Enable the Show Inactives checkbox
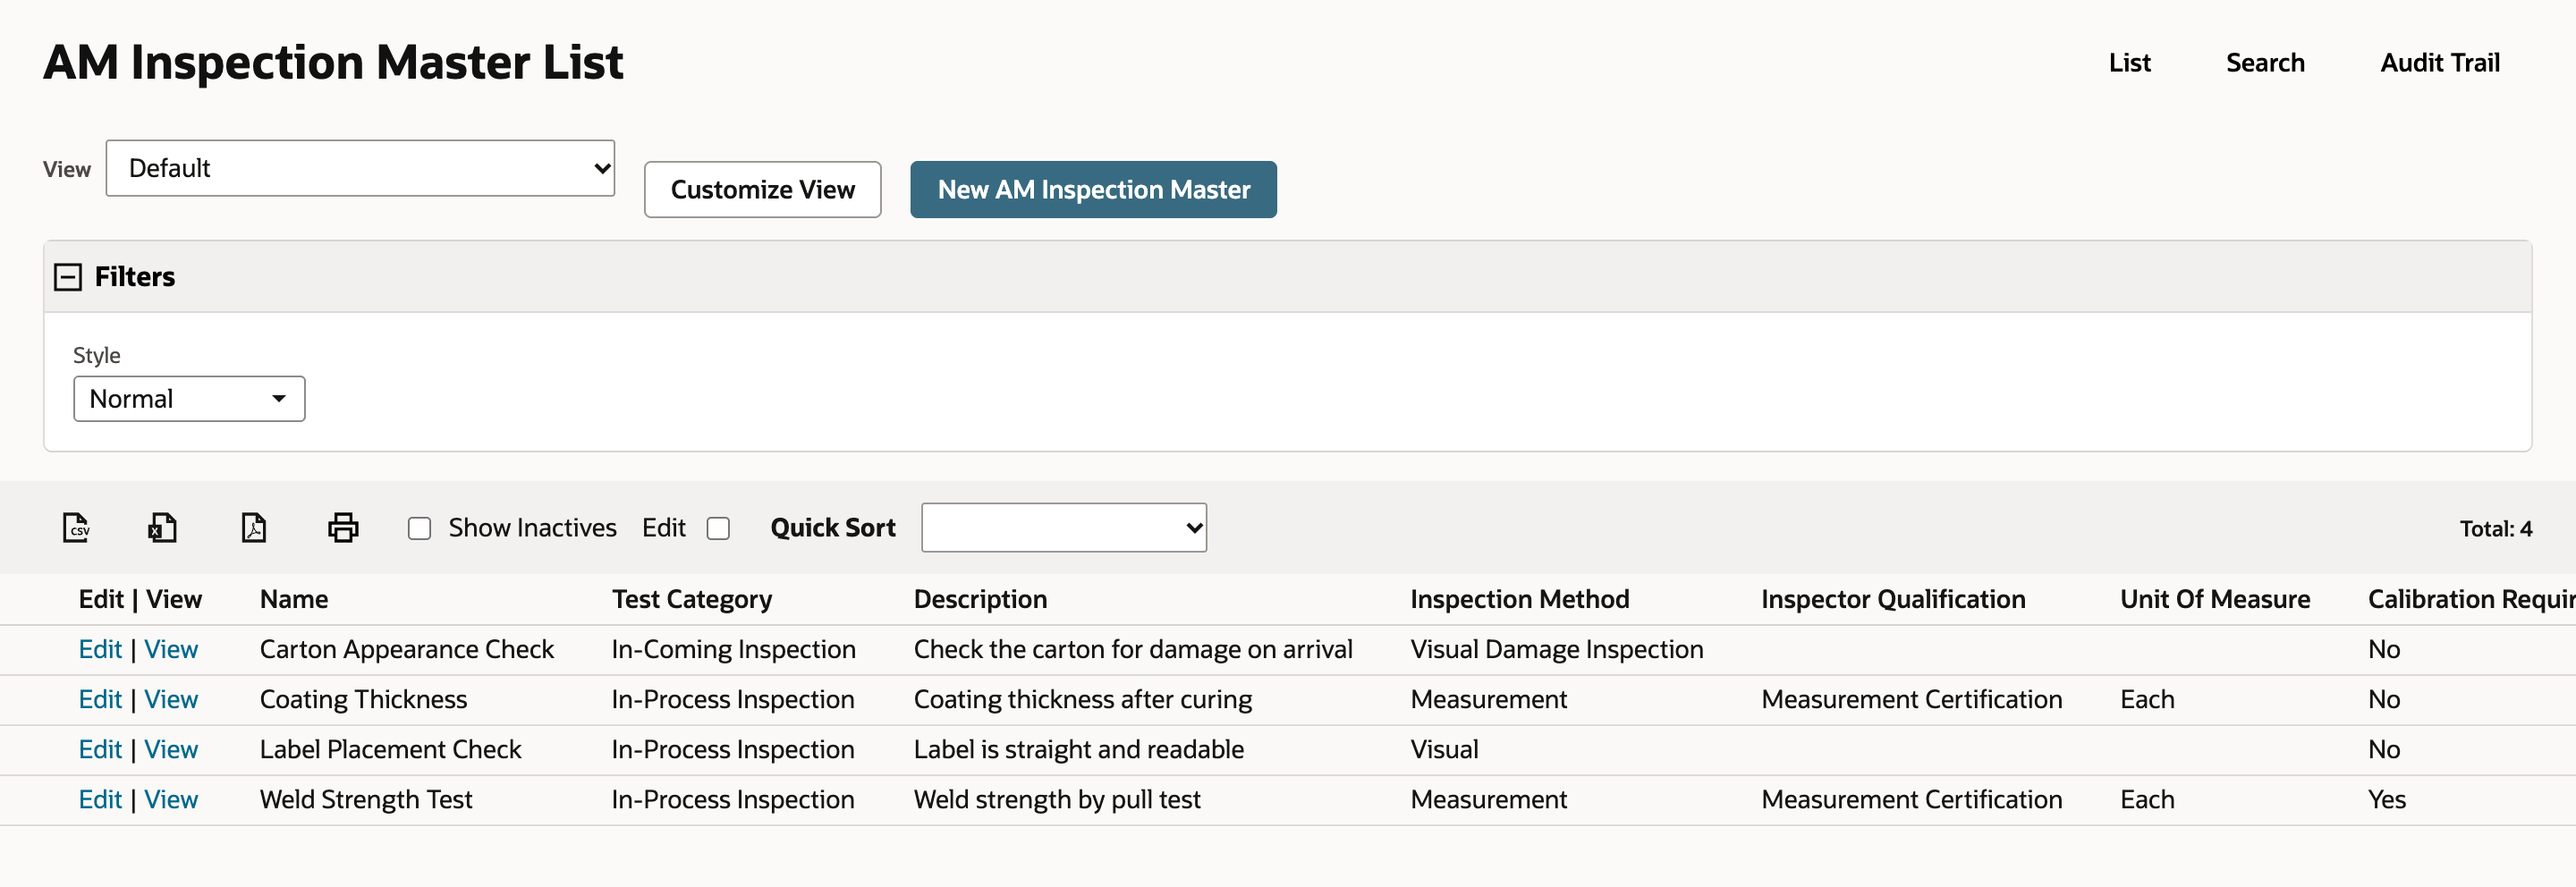 coord(419,528)
